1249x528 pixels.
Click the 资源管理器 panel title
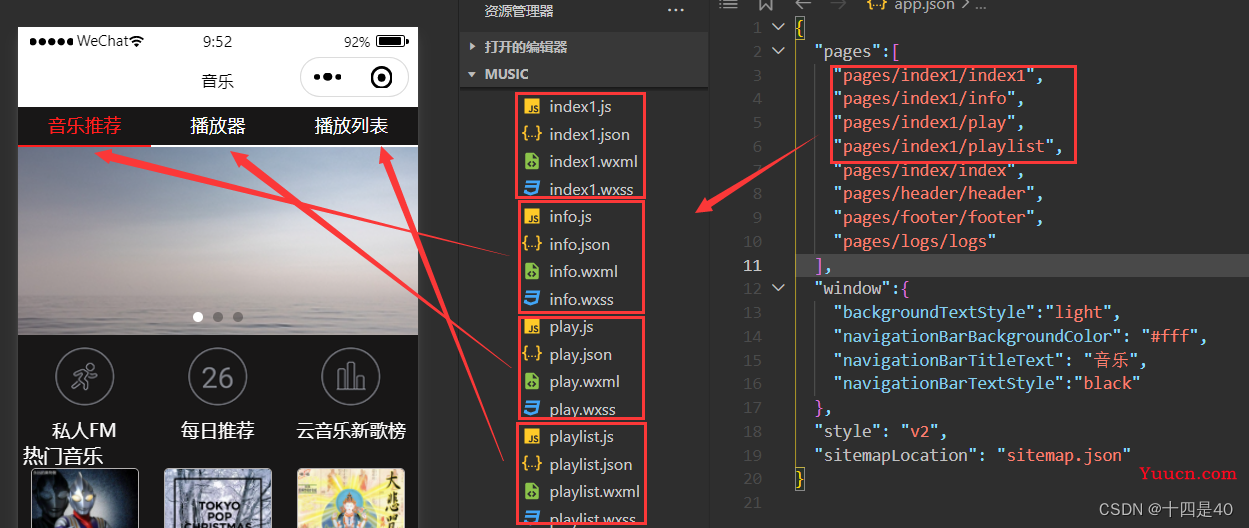[x=519, y=11]
